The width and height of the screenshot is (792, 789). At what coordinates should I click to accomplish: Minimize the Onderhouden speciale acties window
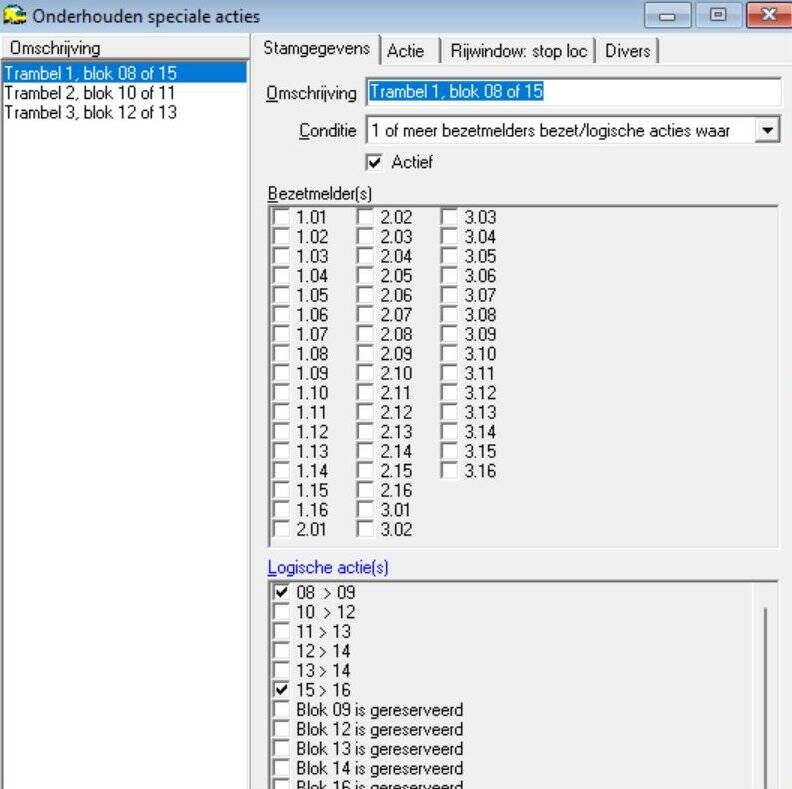coord(667,16)
